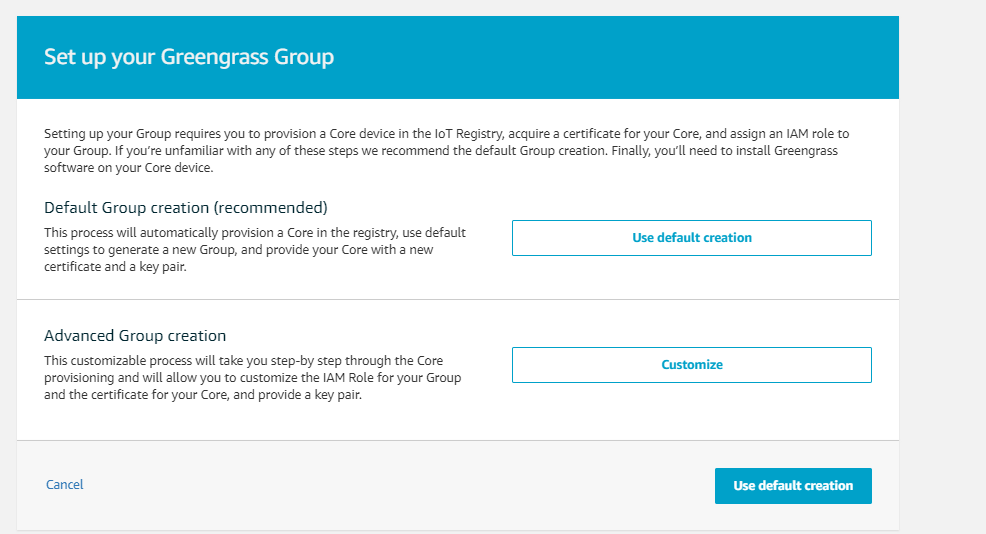Click the text software on your Core device

128,168
